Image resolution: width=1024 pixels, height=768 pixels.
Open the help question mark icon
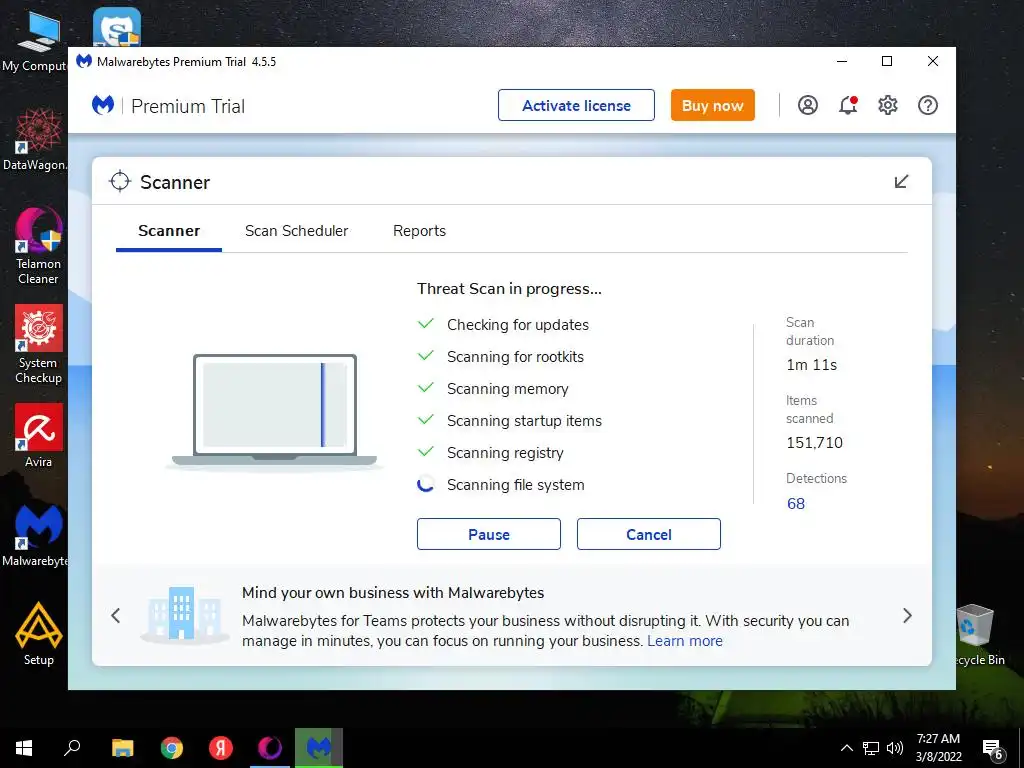(x=927, y=105)
